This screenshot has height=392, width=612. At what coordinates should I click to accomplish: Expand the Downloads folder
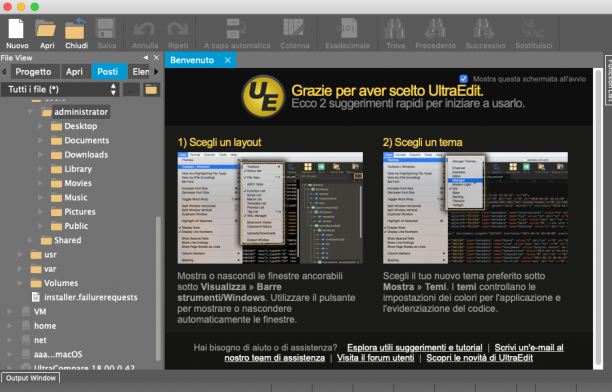point(40,155)
